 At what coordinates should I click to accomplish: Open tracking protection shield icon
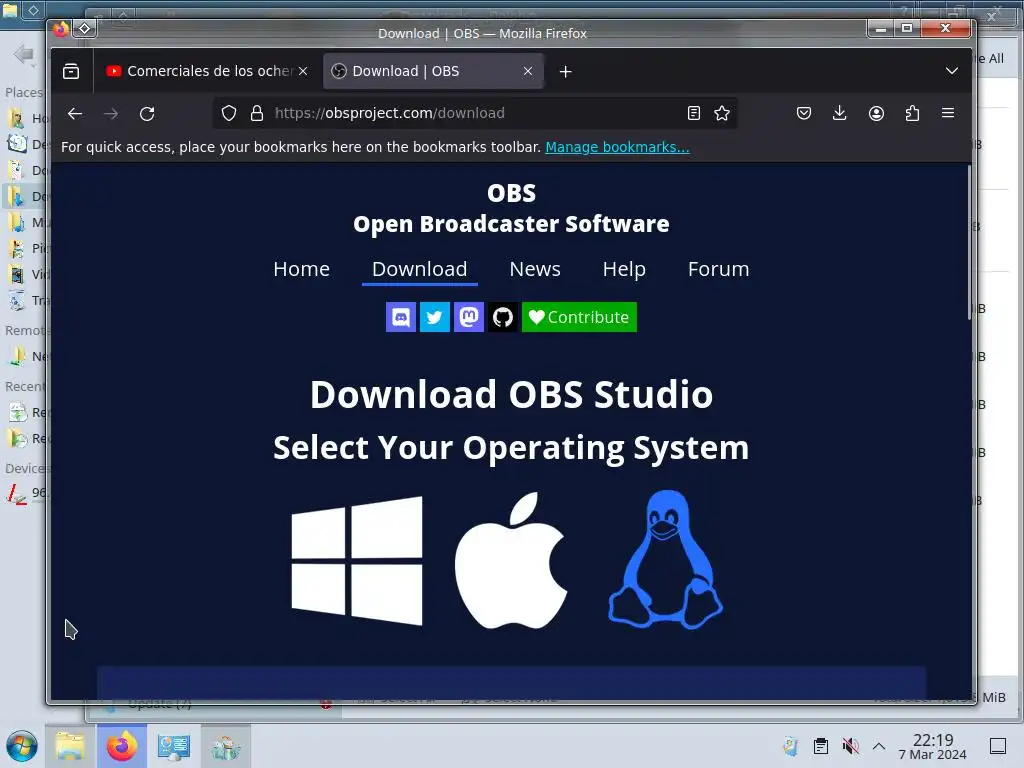coord(229,114)
